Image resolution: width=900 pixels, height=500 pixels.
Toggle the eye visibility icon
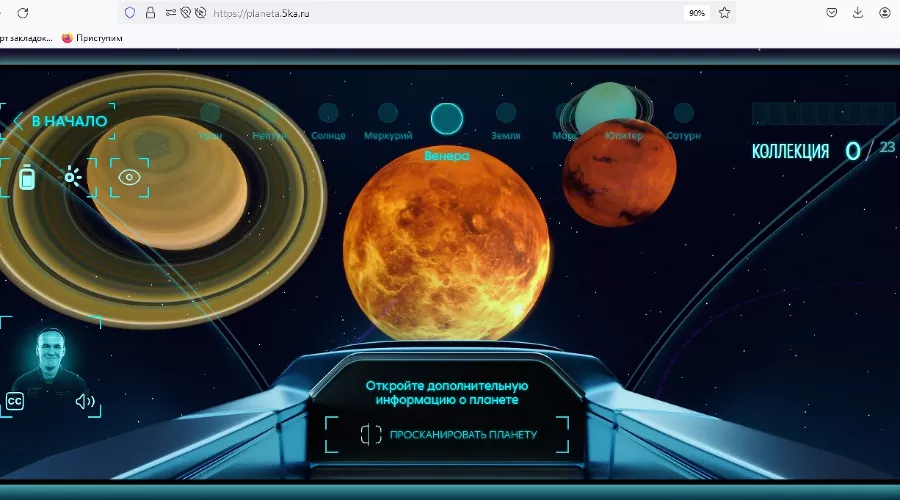(x=129, y=177)
